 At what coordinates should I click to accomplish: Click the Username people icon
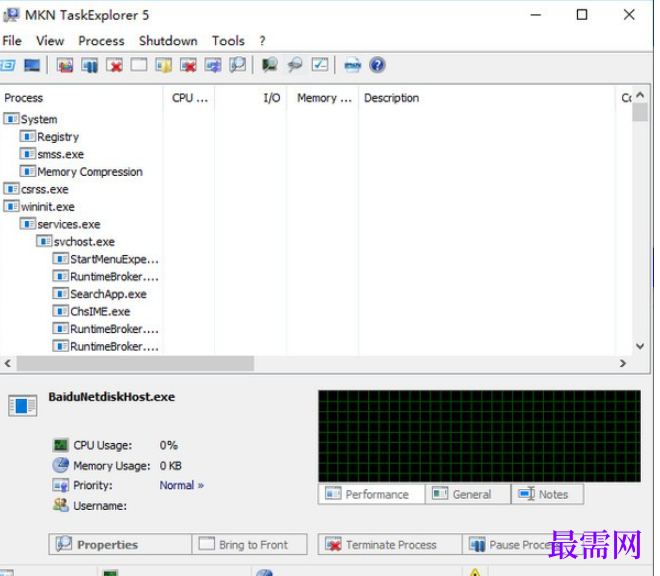pyautogui.click(x=61, y=505)
